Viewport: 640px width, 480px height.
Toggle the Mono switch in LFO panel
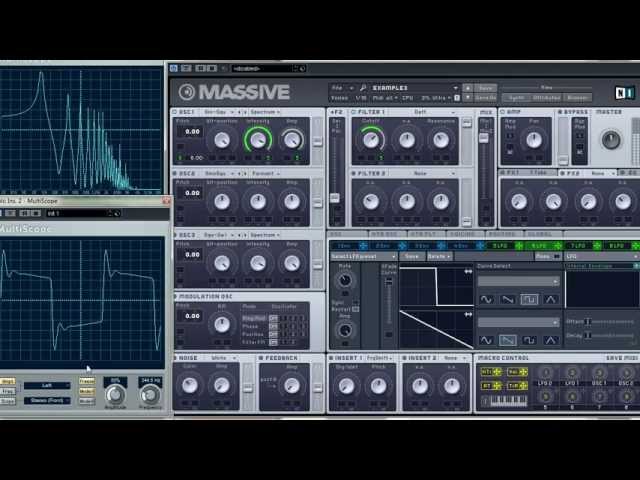click(557, 256)
